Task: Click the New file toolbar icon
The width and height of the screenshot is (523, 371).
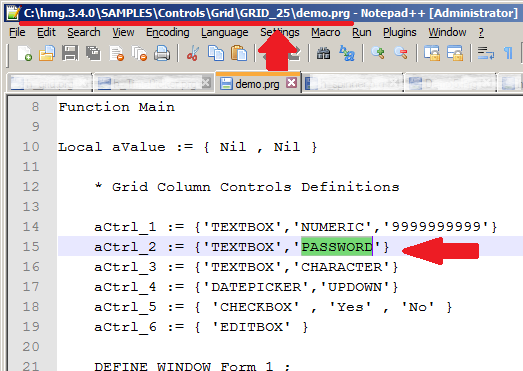Action: [x=25, y=53]
